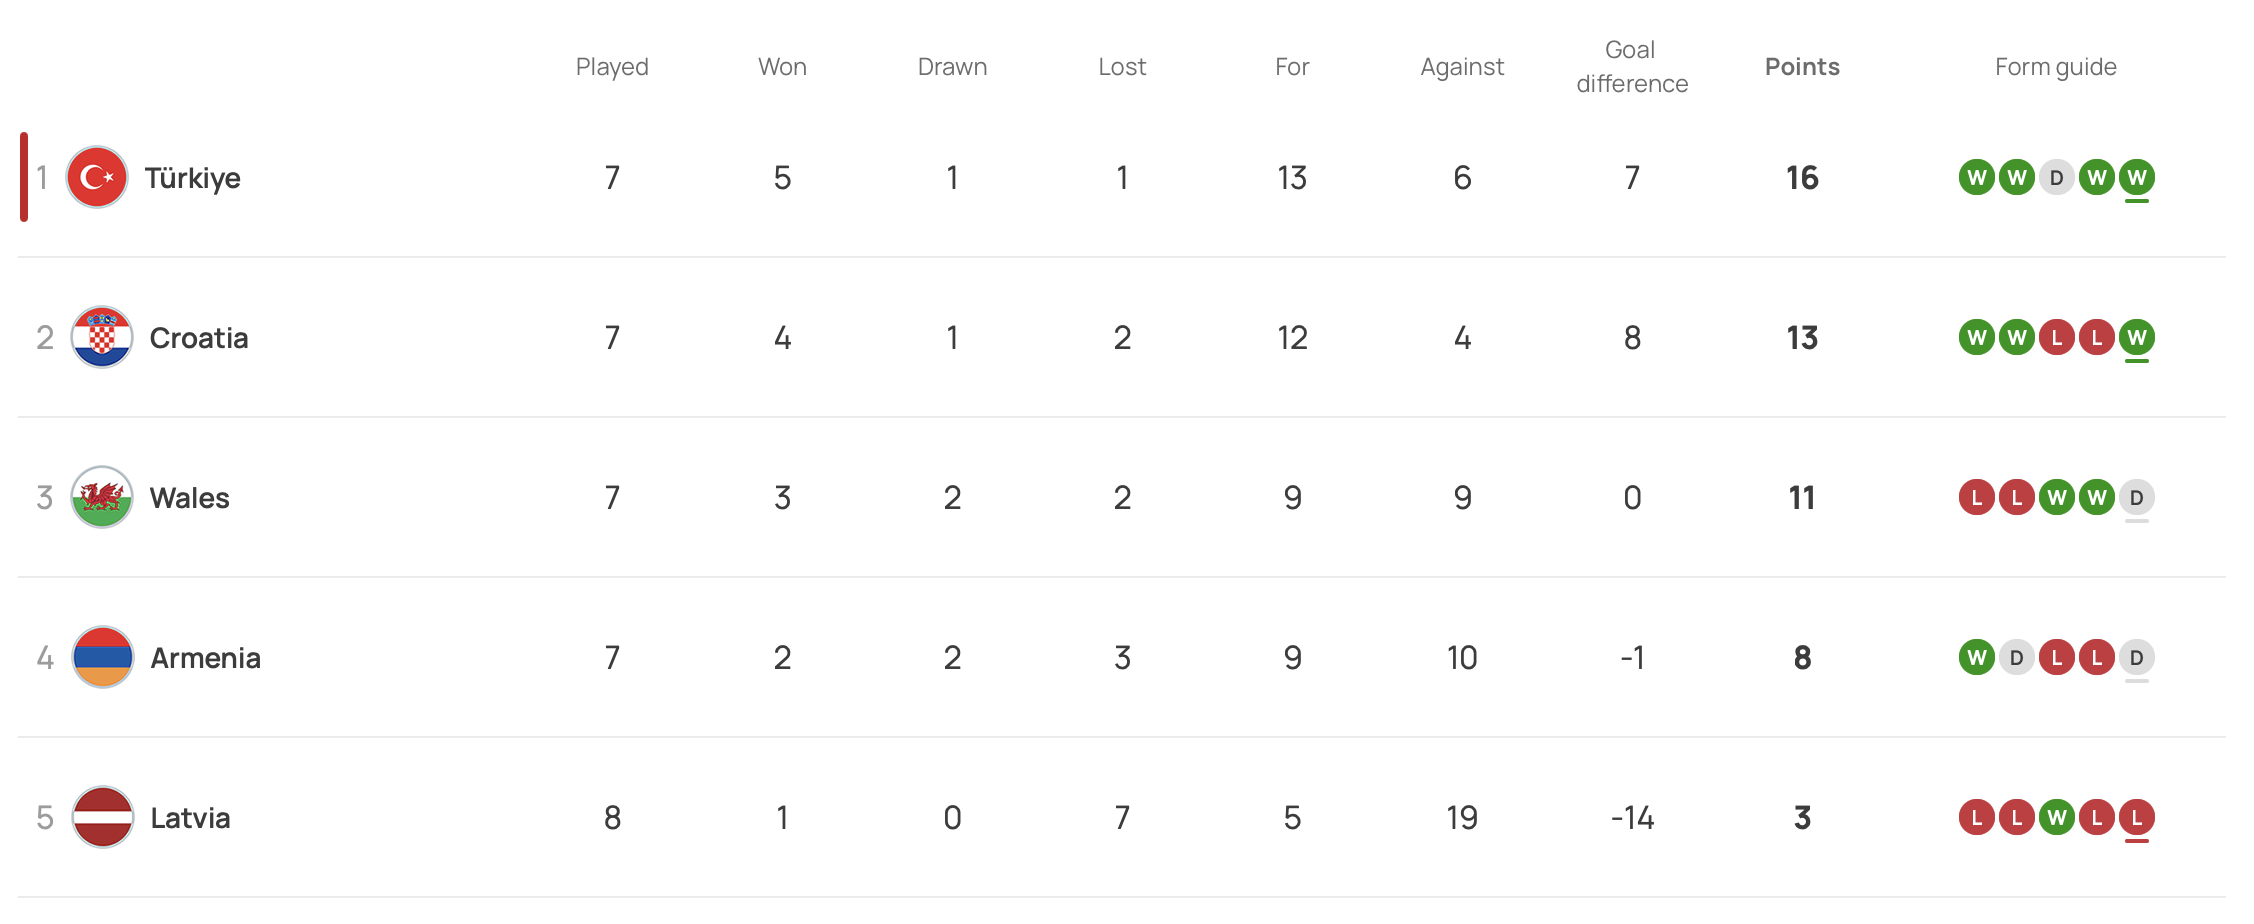Click the Armenia flag icon

(102, 658)
